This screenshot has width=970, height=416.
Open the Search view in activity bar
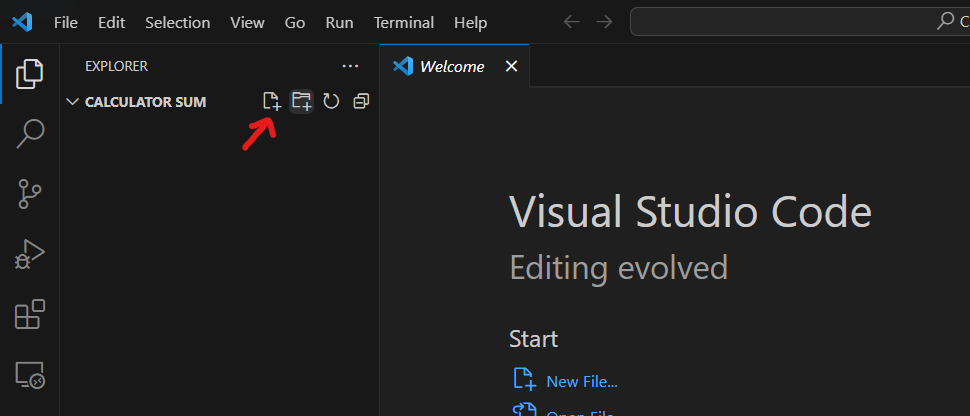[30, 134]
